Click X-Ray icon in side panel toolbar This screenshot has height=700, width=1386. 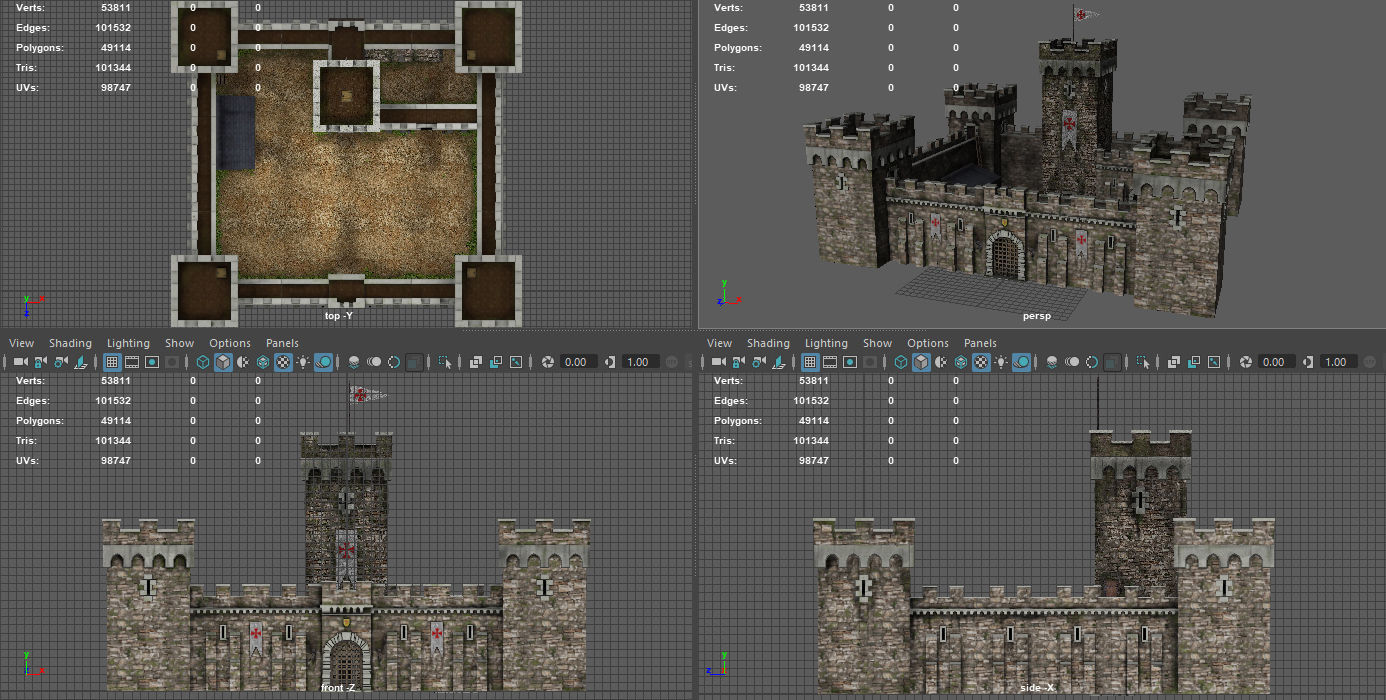[x=1175, y=362]
